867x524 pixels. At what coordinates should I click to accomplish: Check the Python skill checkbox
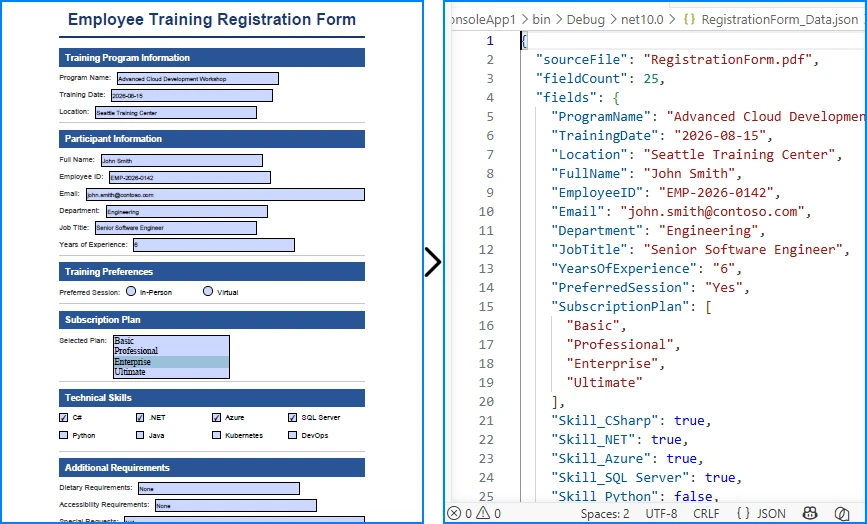pos(64,435)
